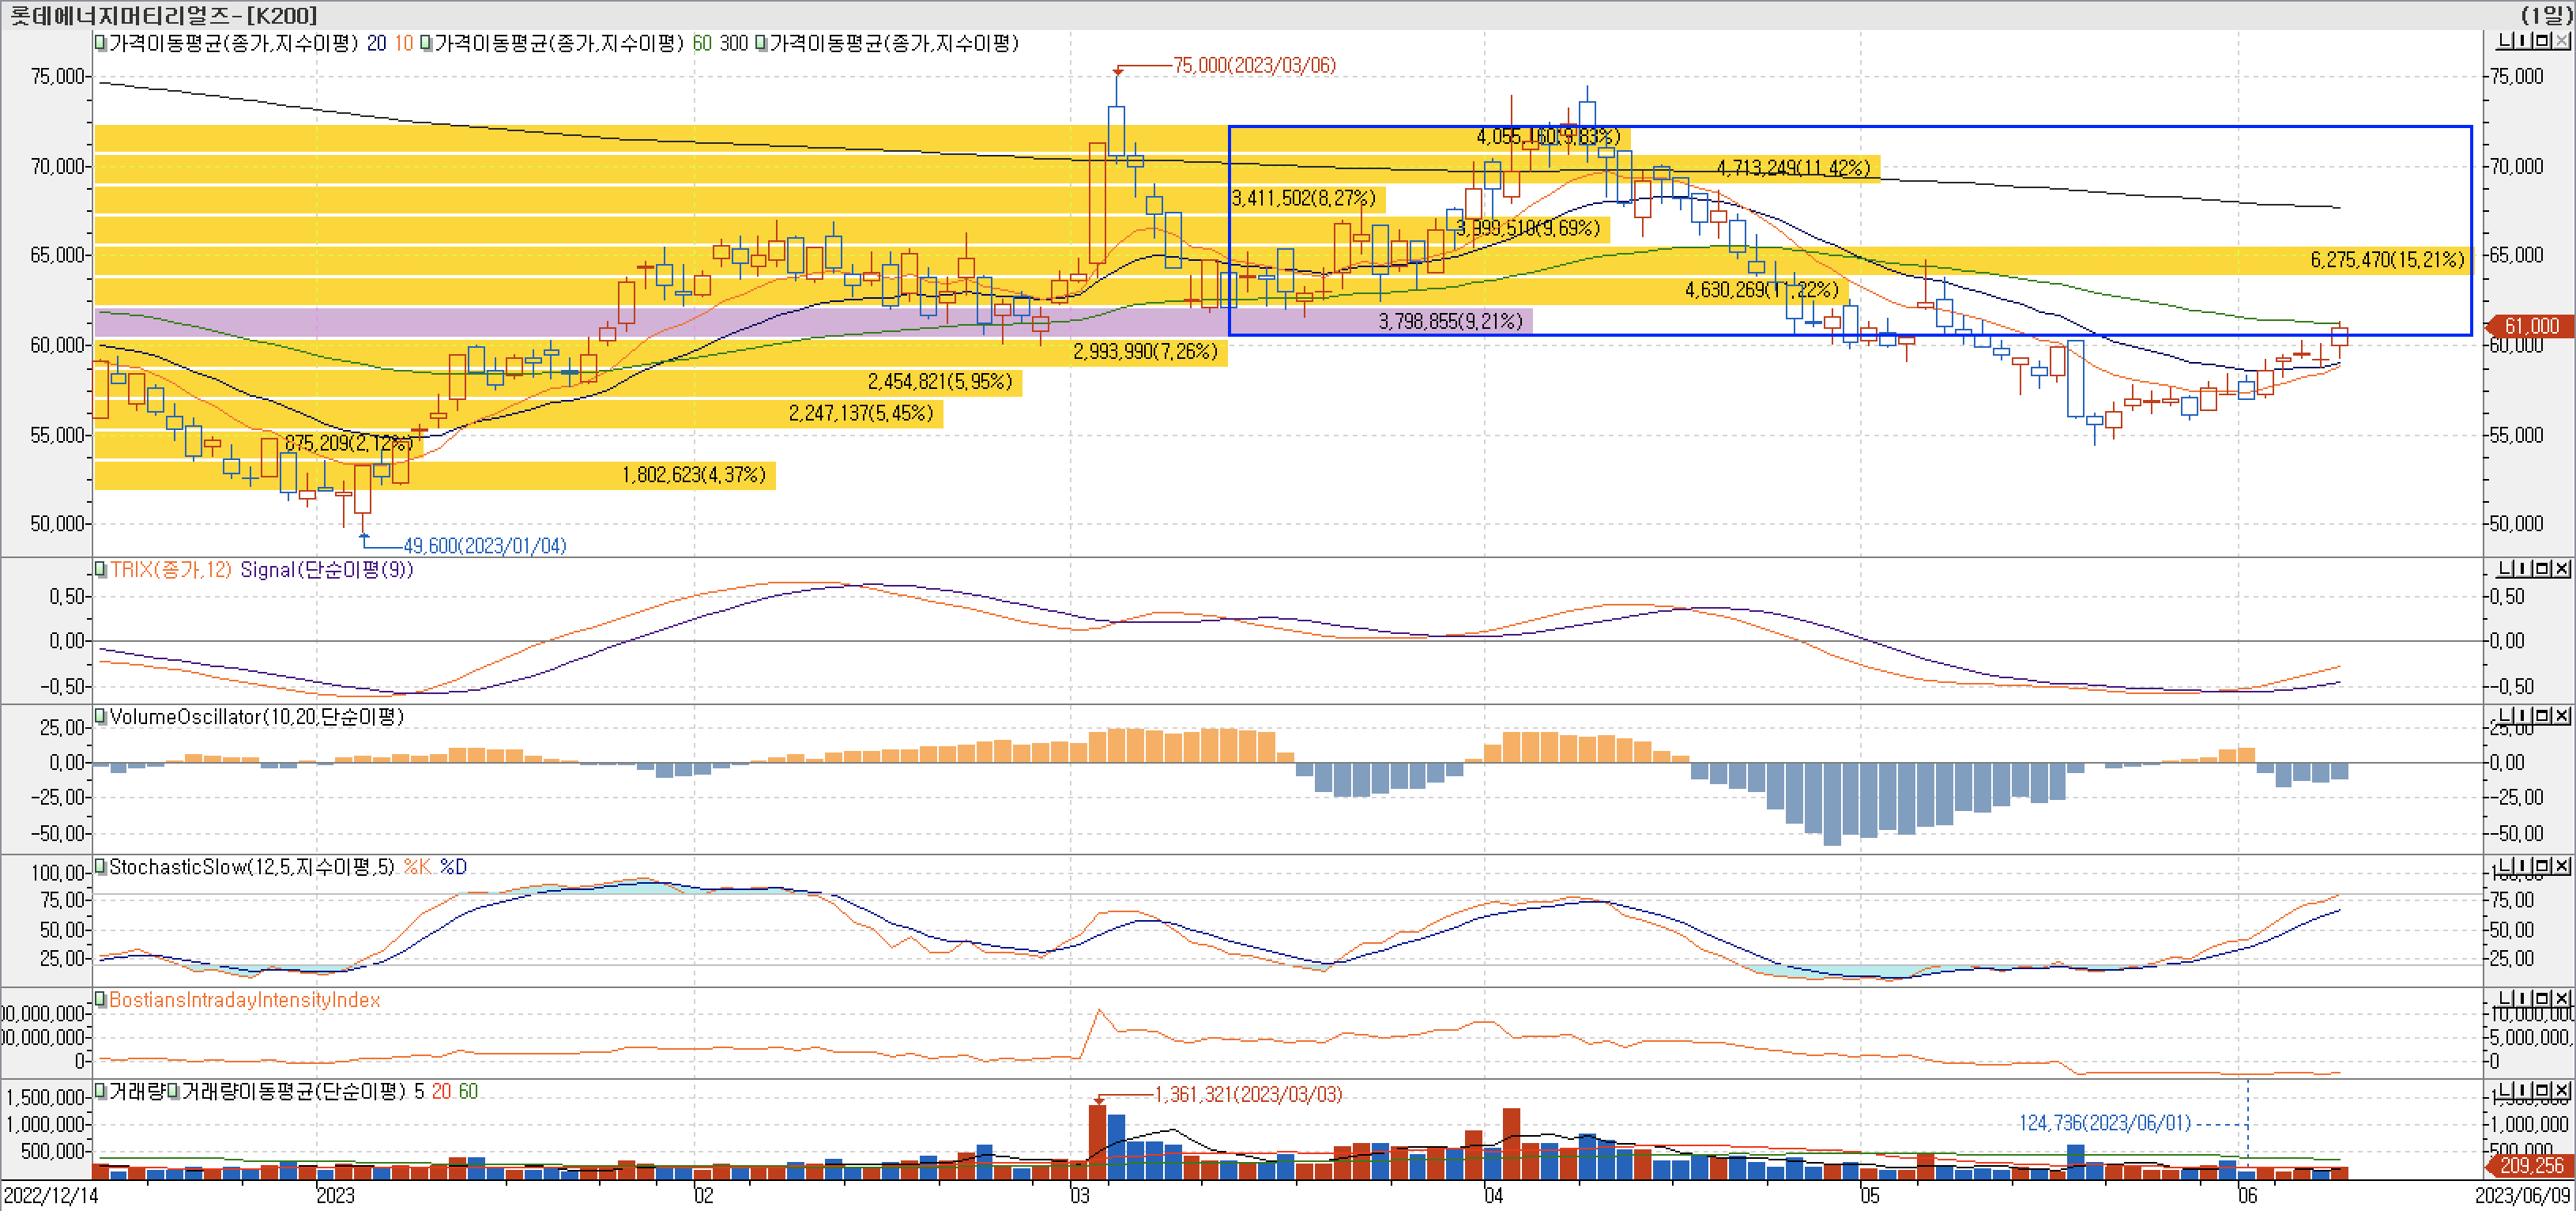The image size is (2576, 1211).
Task: Close the 거래량 volume panel with X icon
Action: click(2562, 1090)
